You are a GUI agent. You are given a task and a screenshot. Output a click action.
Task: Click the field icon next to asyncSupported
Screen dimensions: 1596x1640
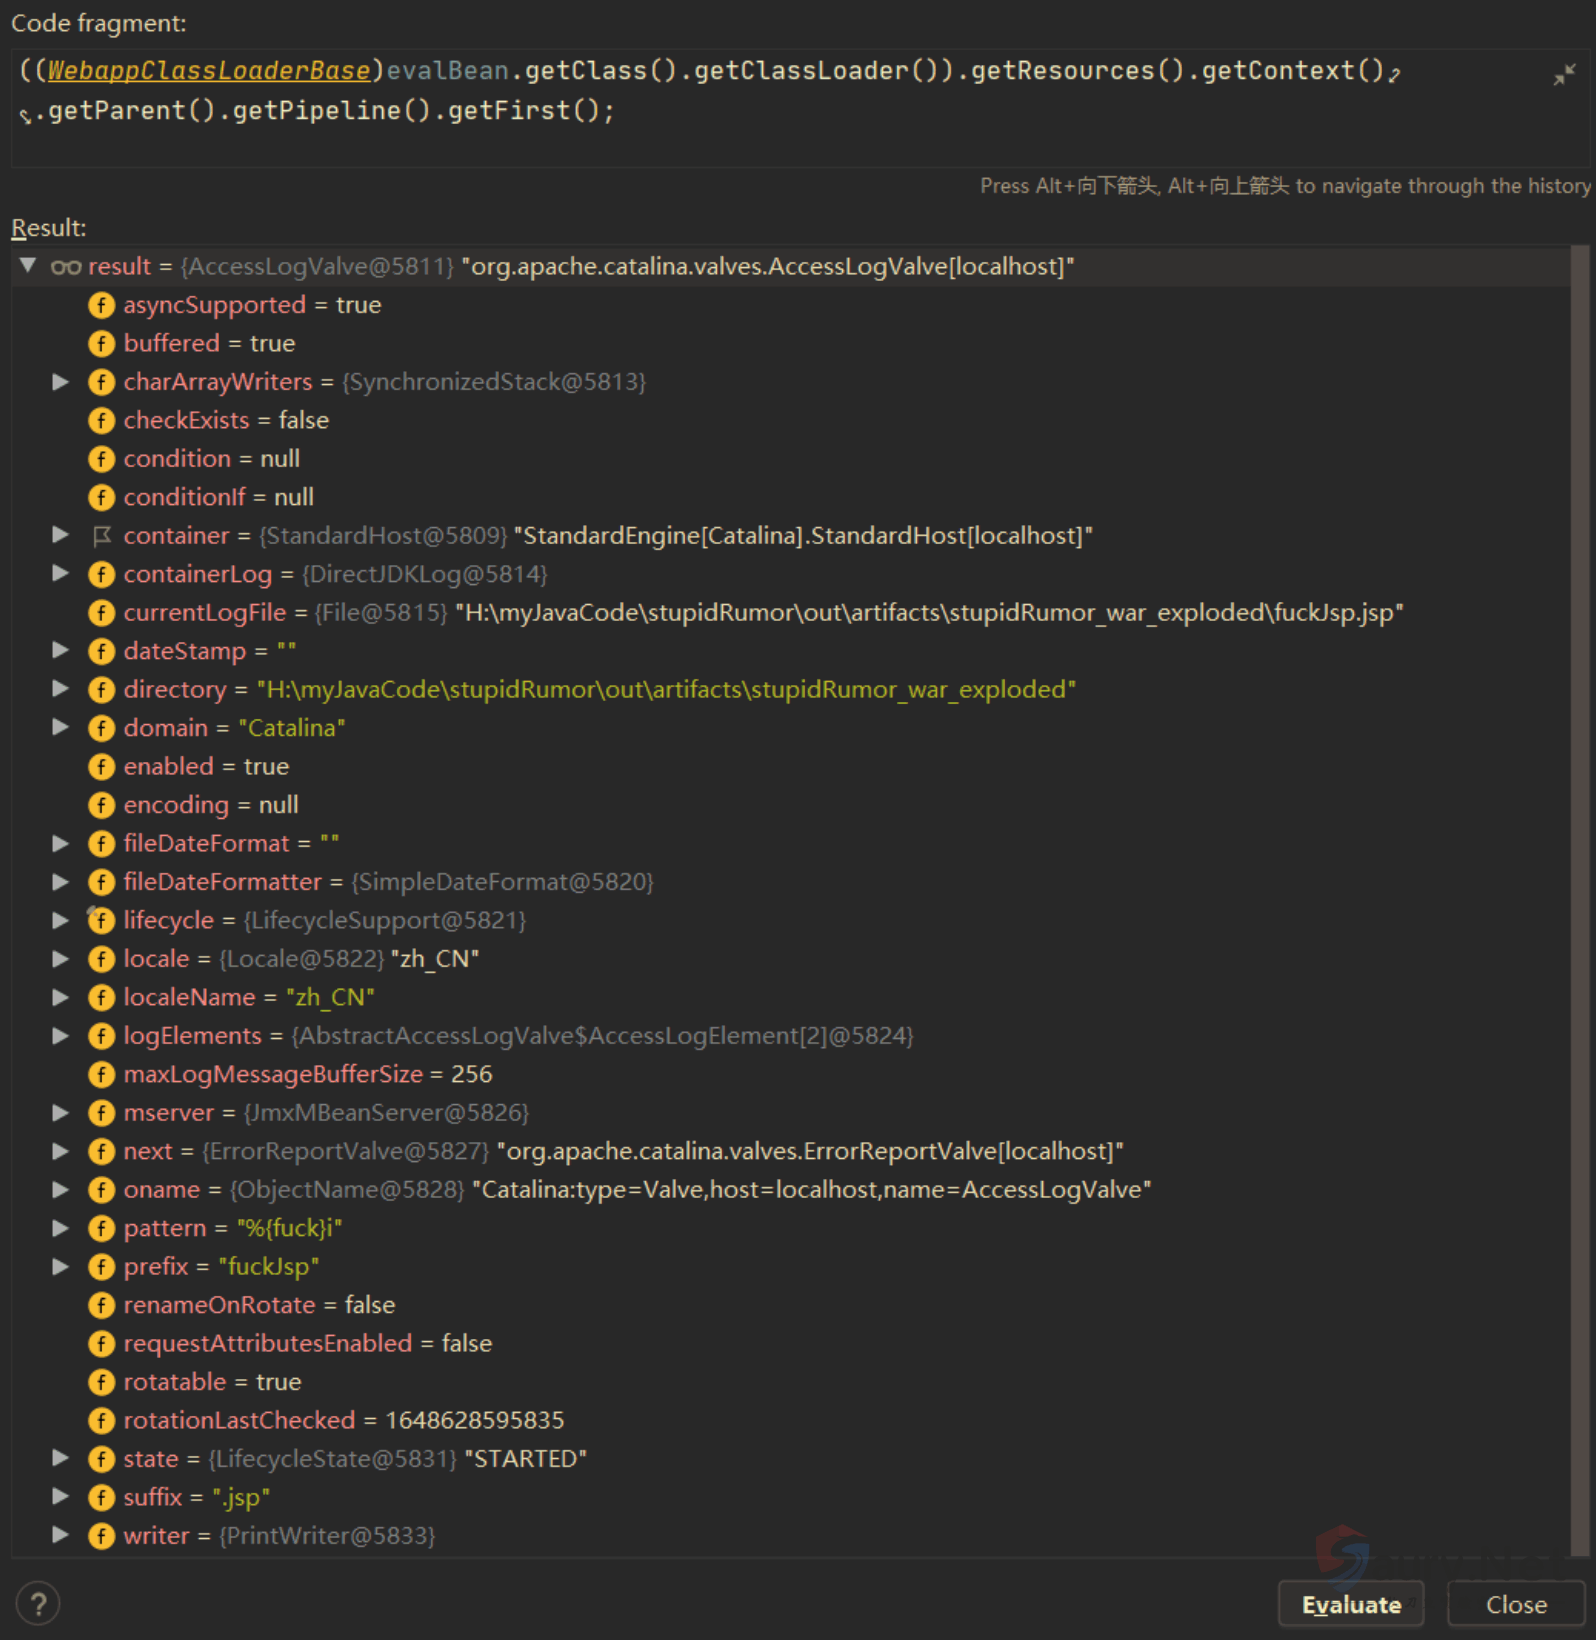pos(101,305)
